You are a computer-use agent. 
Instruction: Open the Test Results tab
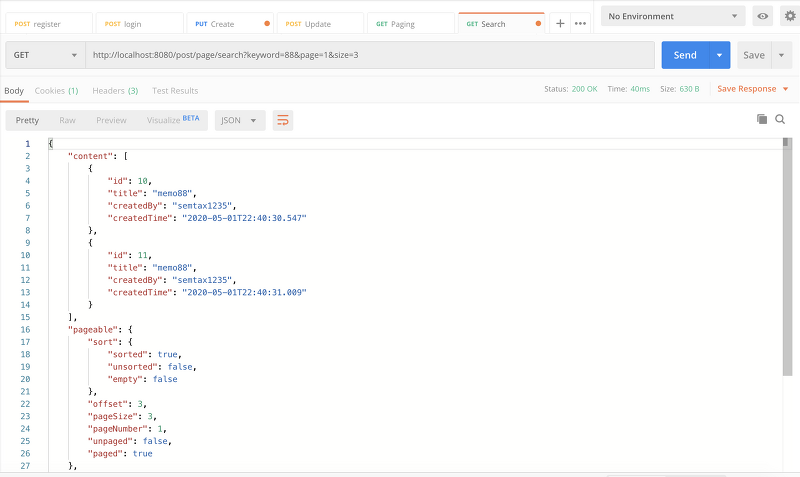click(175, 91)
